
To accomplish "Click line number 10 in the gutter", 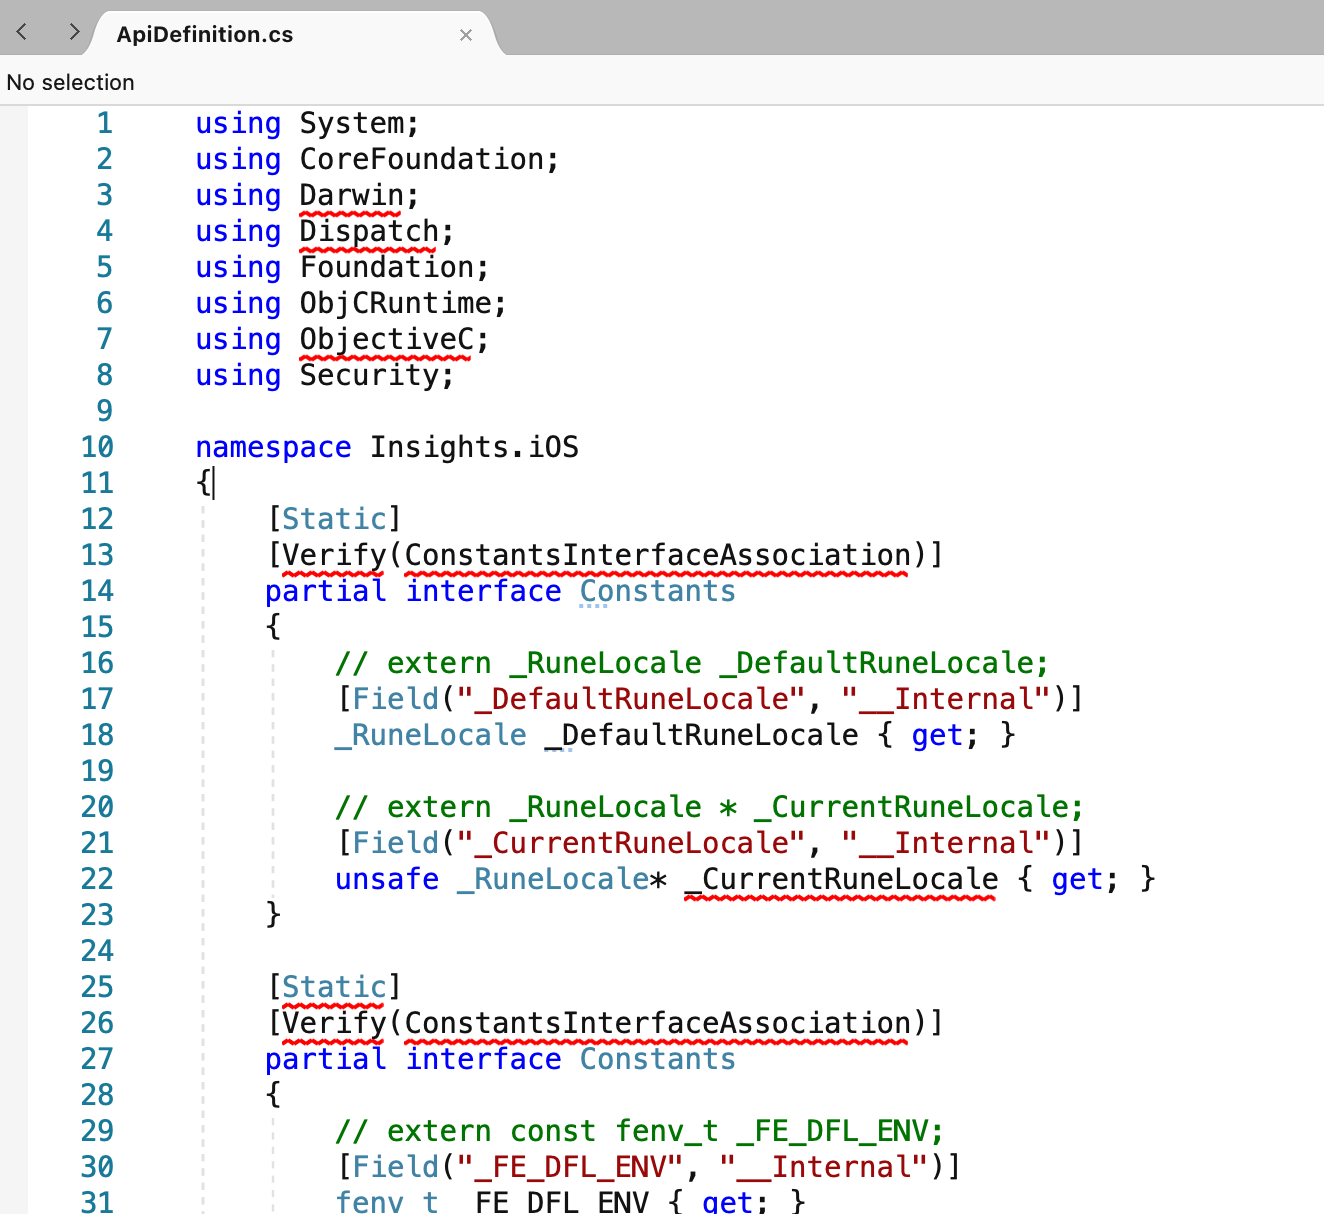I will [97, 447].
